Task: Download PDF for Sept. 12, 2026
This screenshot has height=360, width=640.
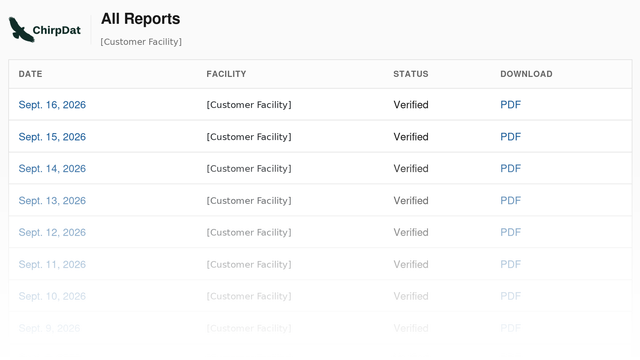Action: coord(511,232)
